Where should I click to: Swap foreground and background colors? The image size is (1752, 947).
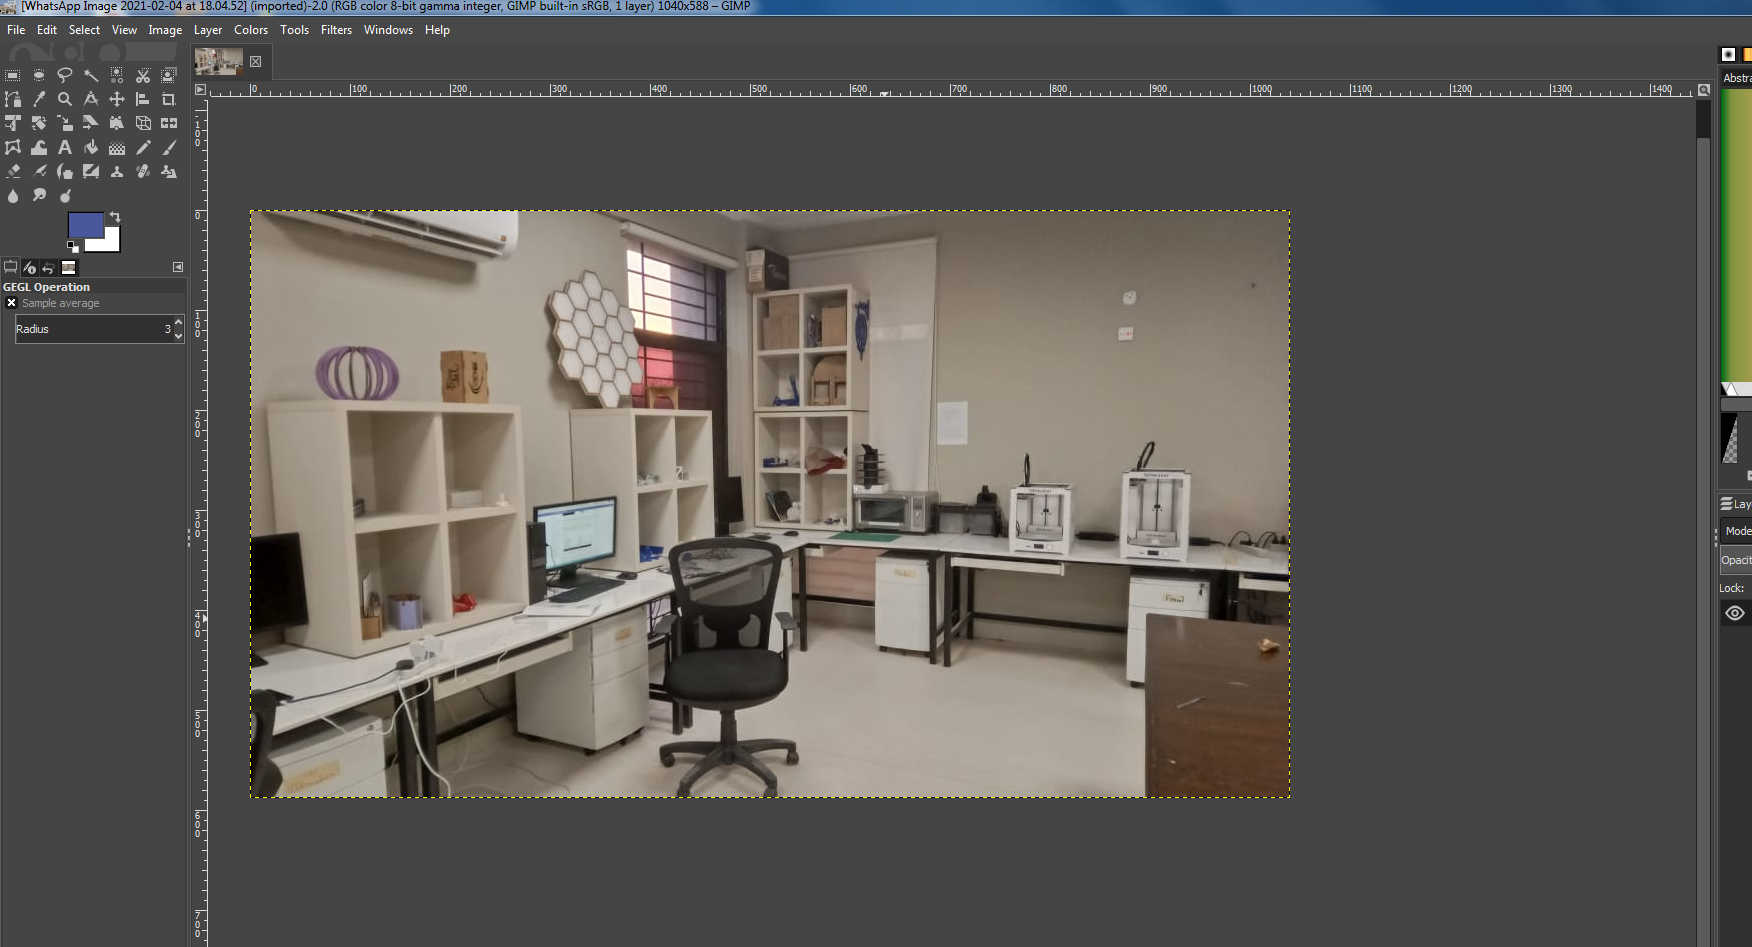(115, 217)
